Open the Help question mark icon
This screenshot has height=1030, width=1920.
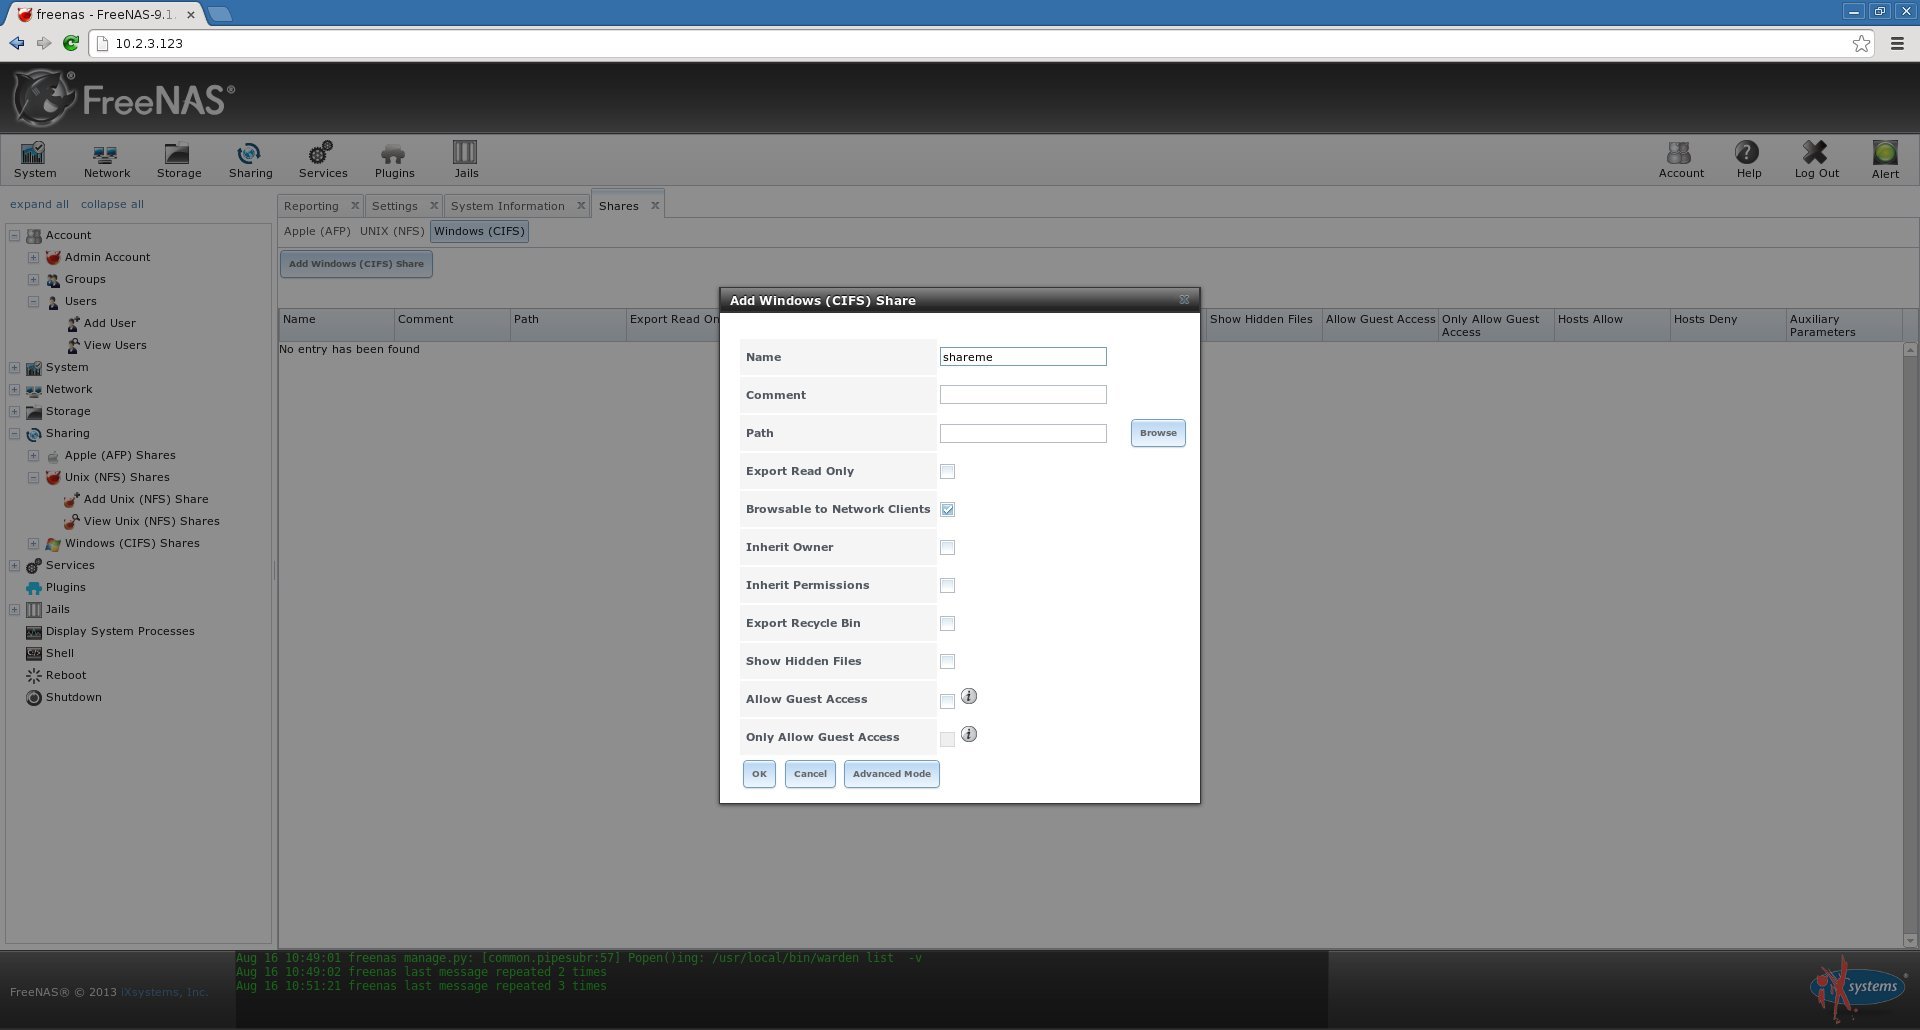point(1747,153)
